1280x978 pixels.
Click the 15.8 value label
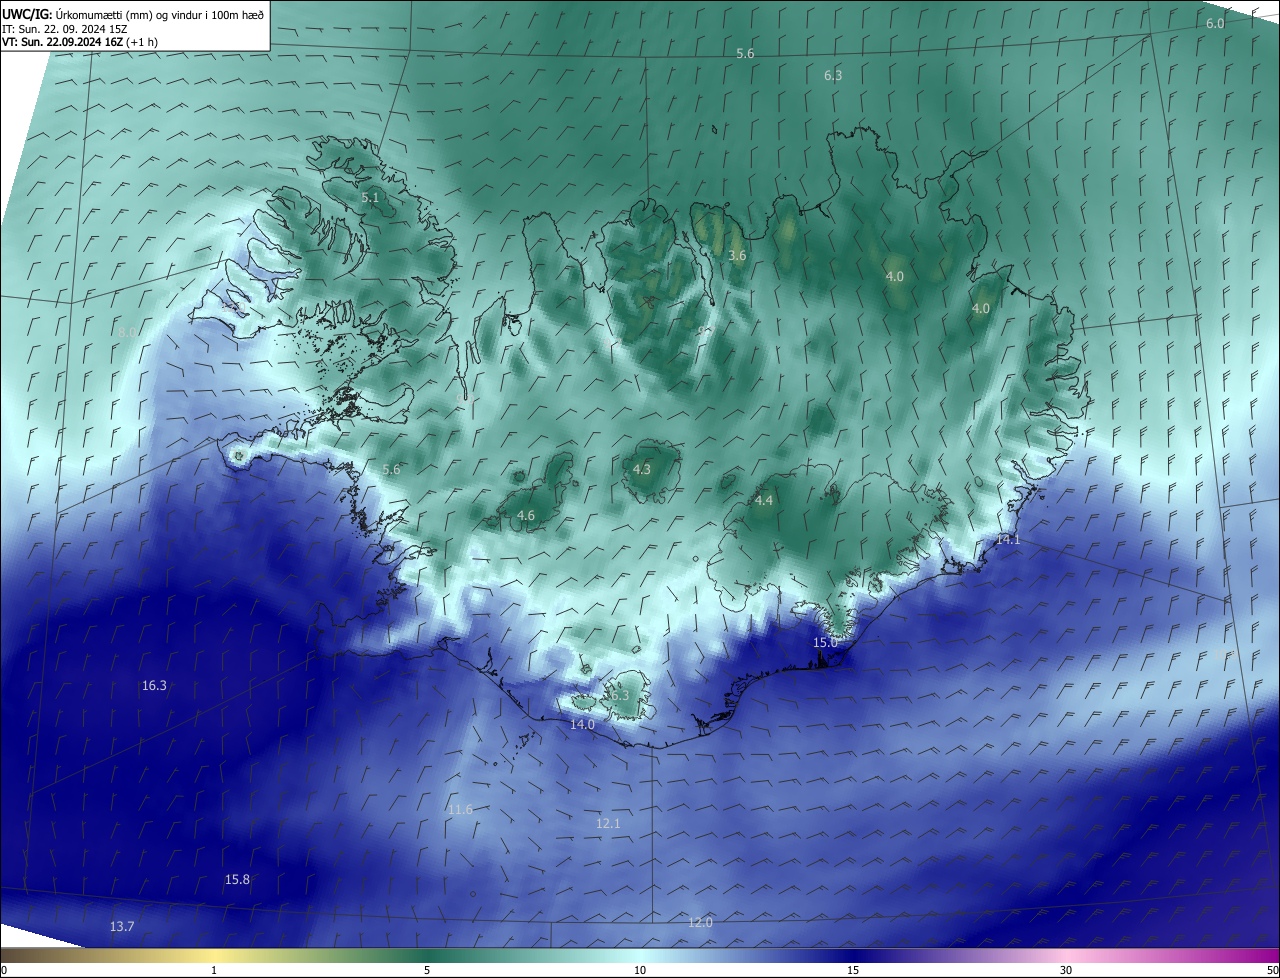coord(237,880)
